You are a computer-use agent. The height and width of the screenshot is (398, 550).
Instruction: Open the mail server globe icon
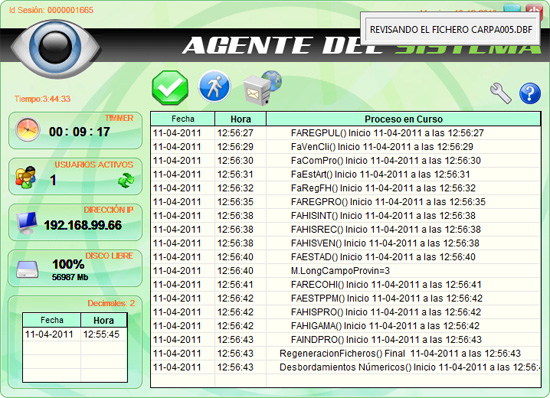click(263, 87)
